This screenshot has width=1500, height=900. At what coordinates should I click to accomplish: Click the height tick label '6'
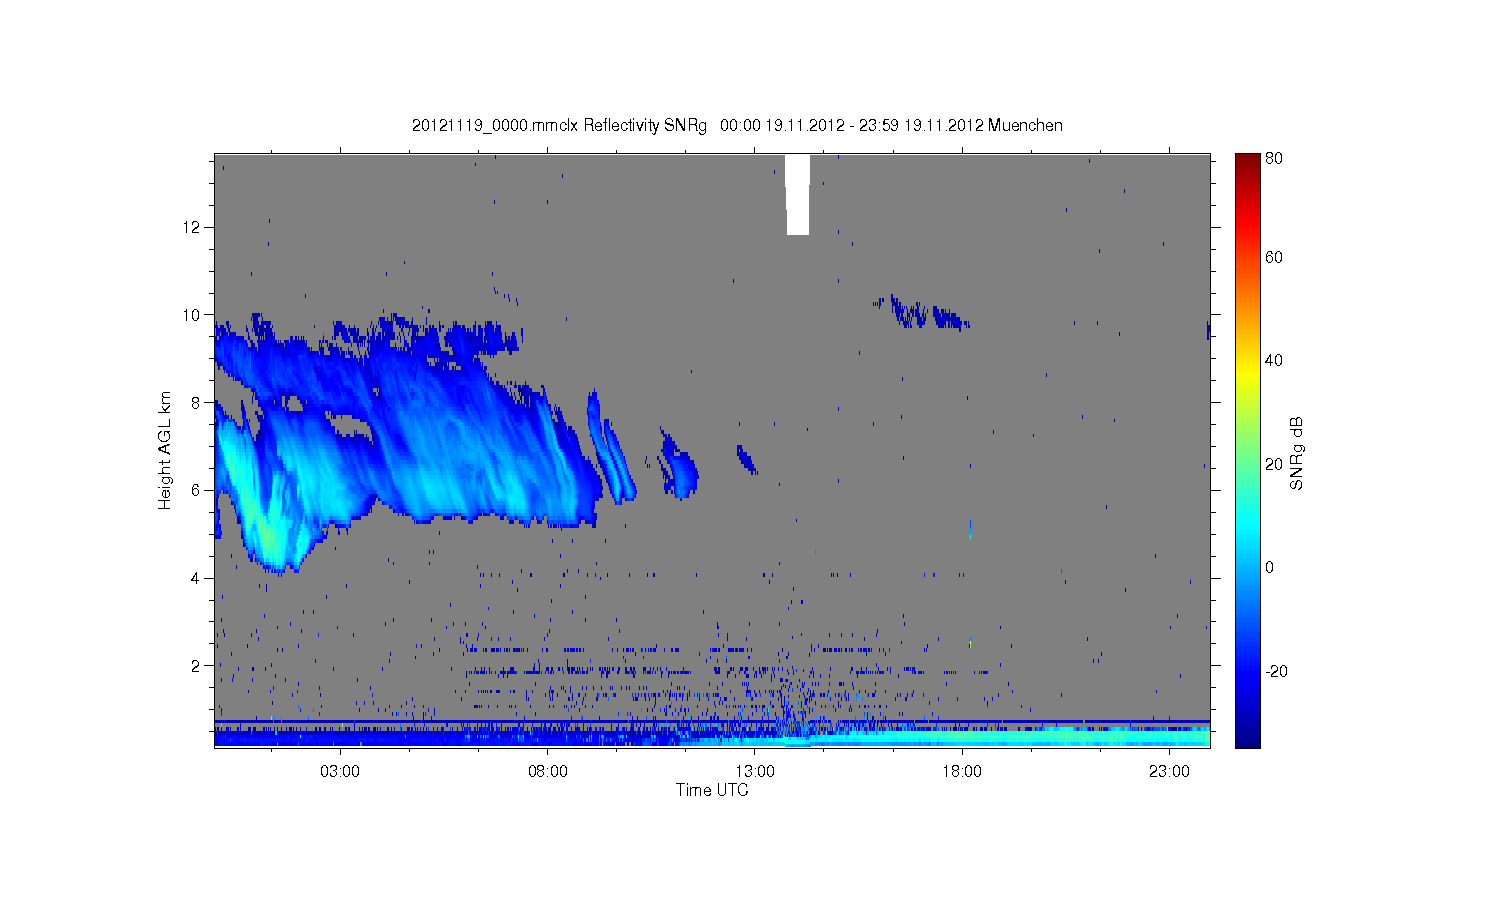tap(196, 490)
